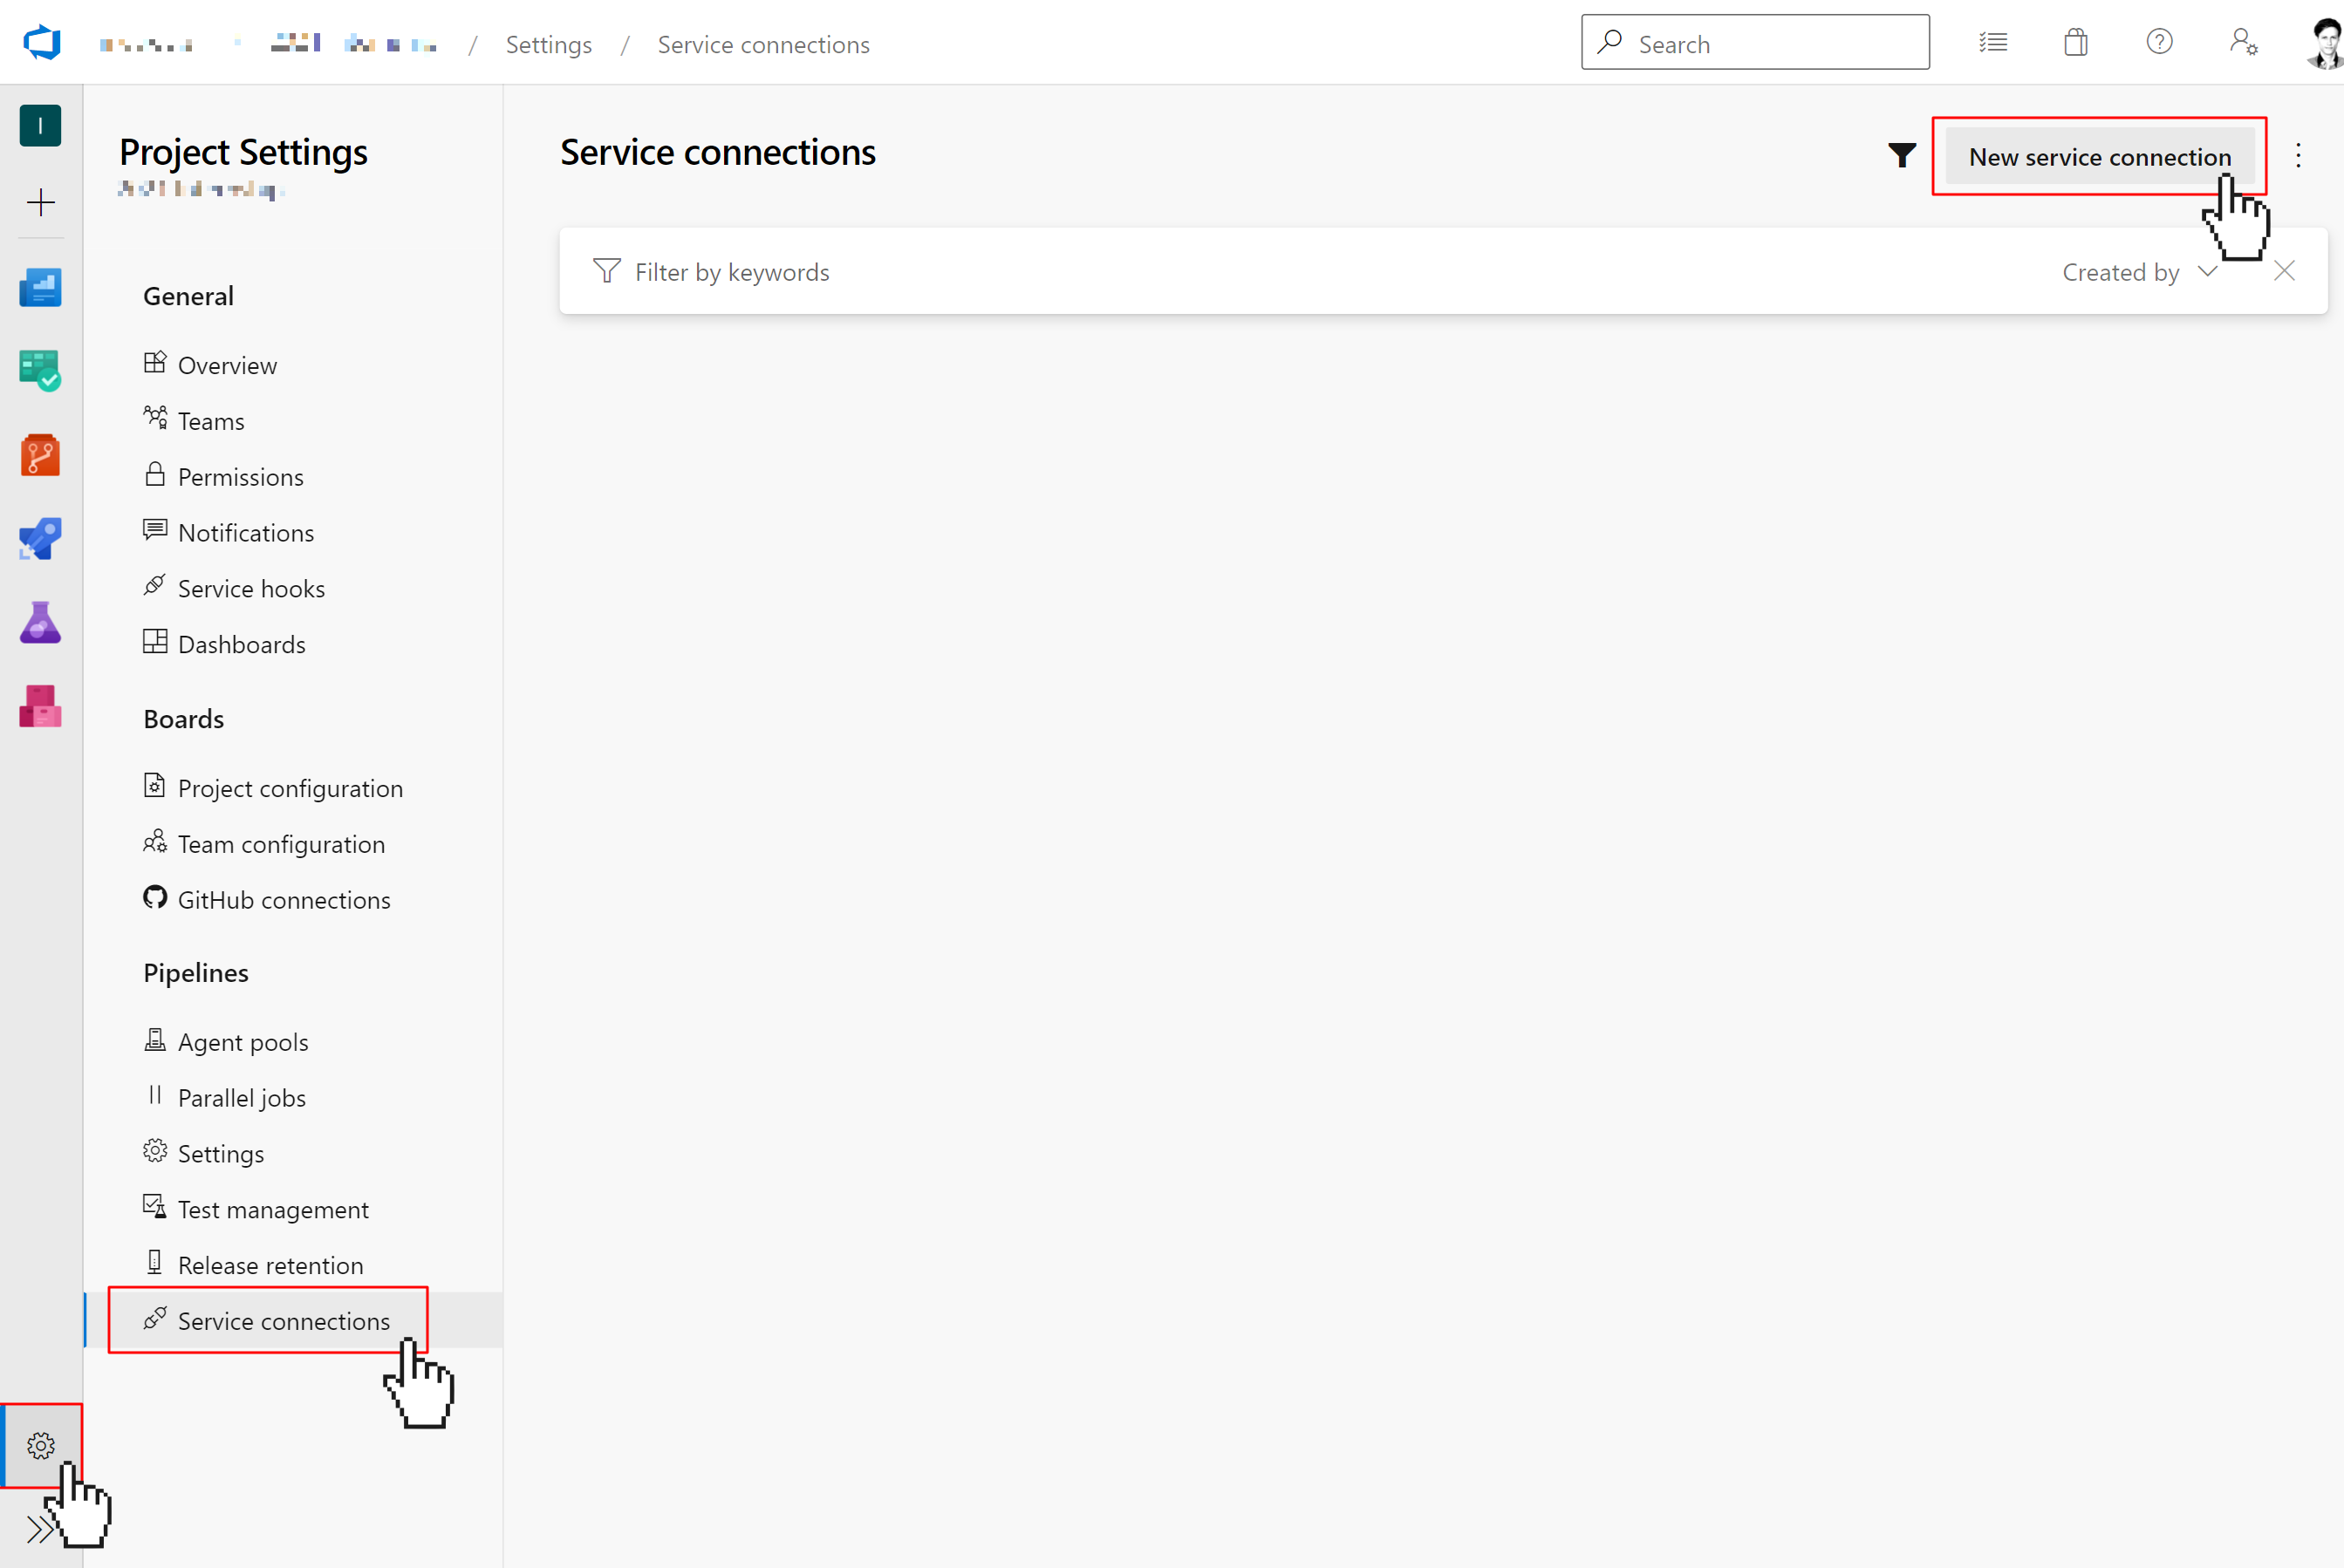Select Release retention under Pipelines
Image resolution: width=2344 pixels, height=1568 pixels.
(270, 1264)
